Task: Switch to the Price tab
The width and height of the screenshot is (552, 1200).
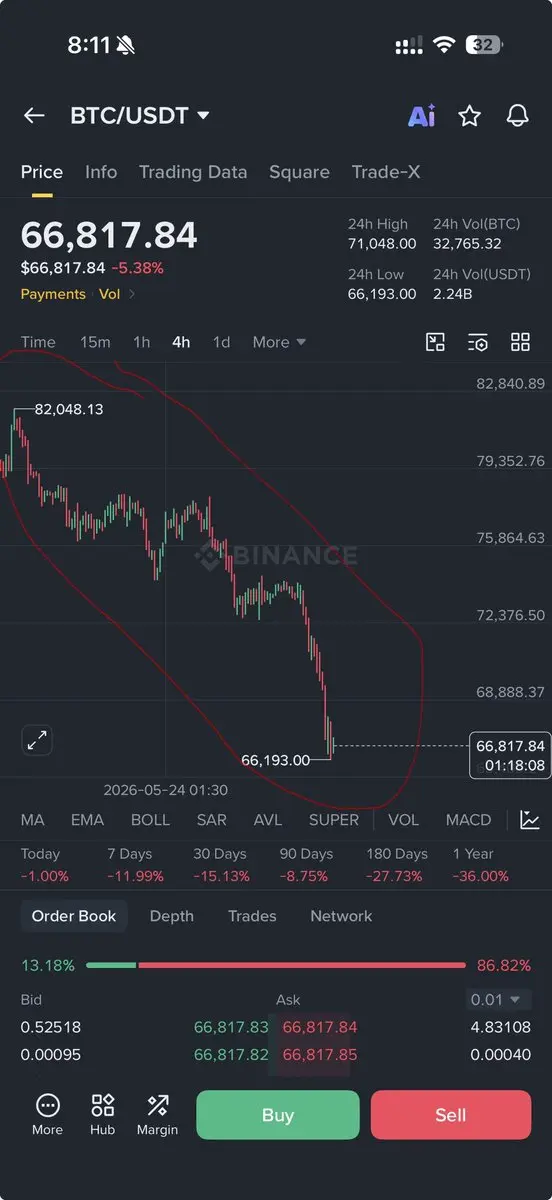Action: click(42, 172)
